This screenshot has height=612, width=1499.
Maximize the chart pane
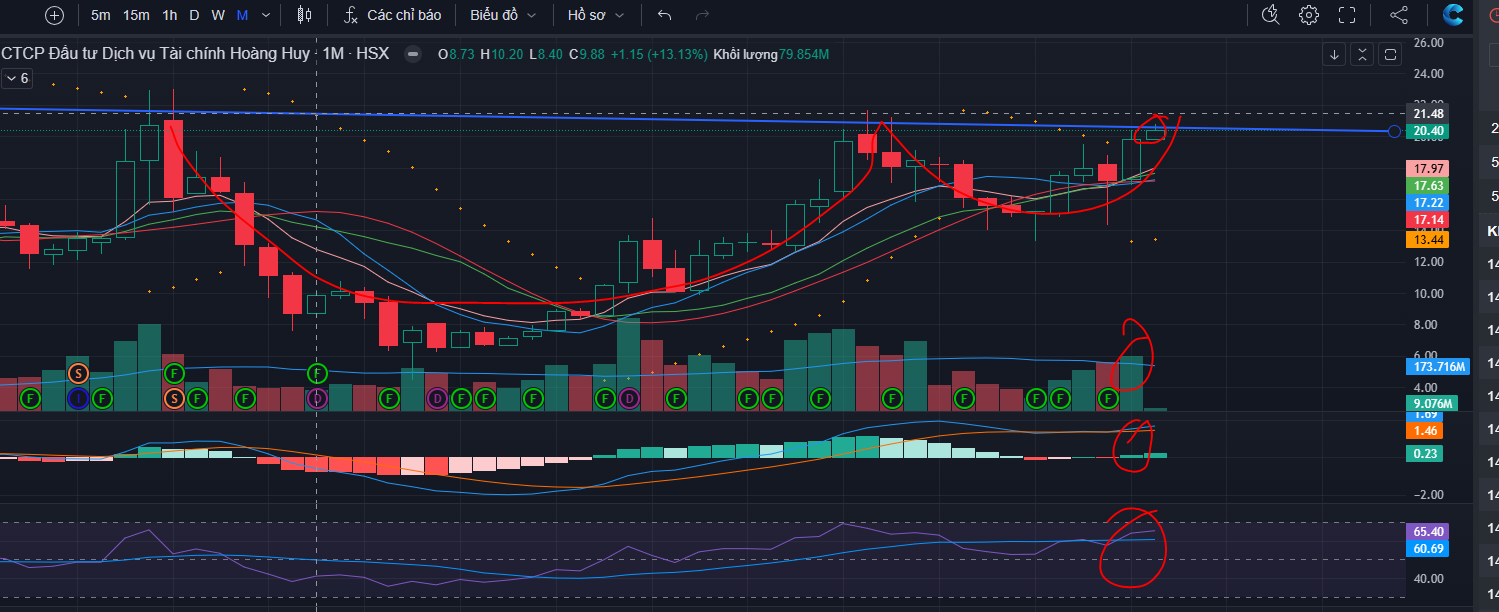1390,55
